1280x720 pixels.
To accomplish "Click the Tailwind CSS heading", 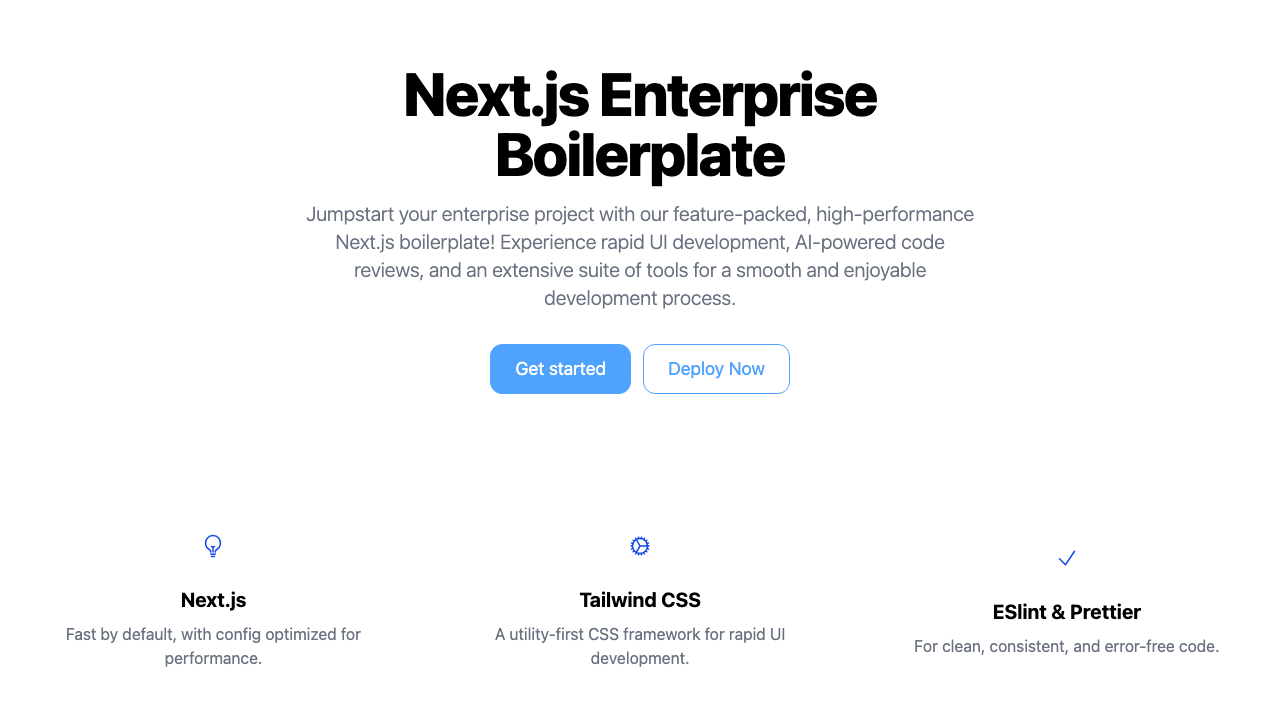I will [640, 600].
